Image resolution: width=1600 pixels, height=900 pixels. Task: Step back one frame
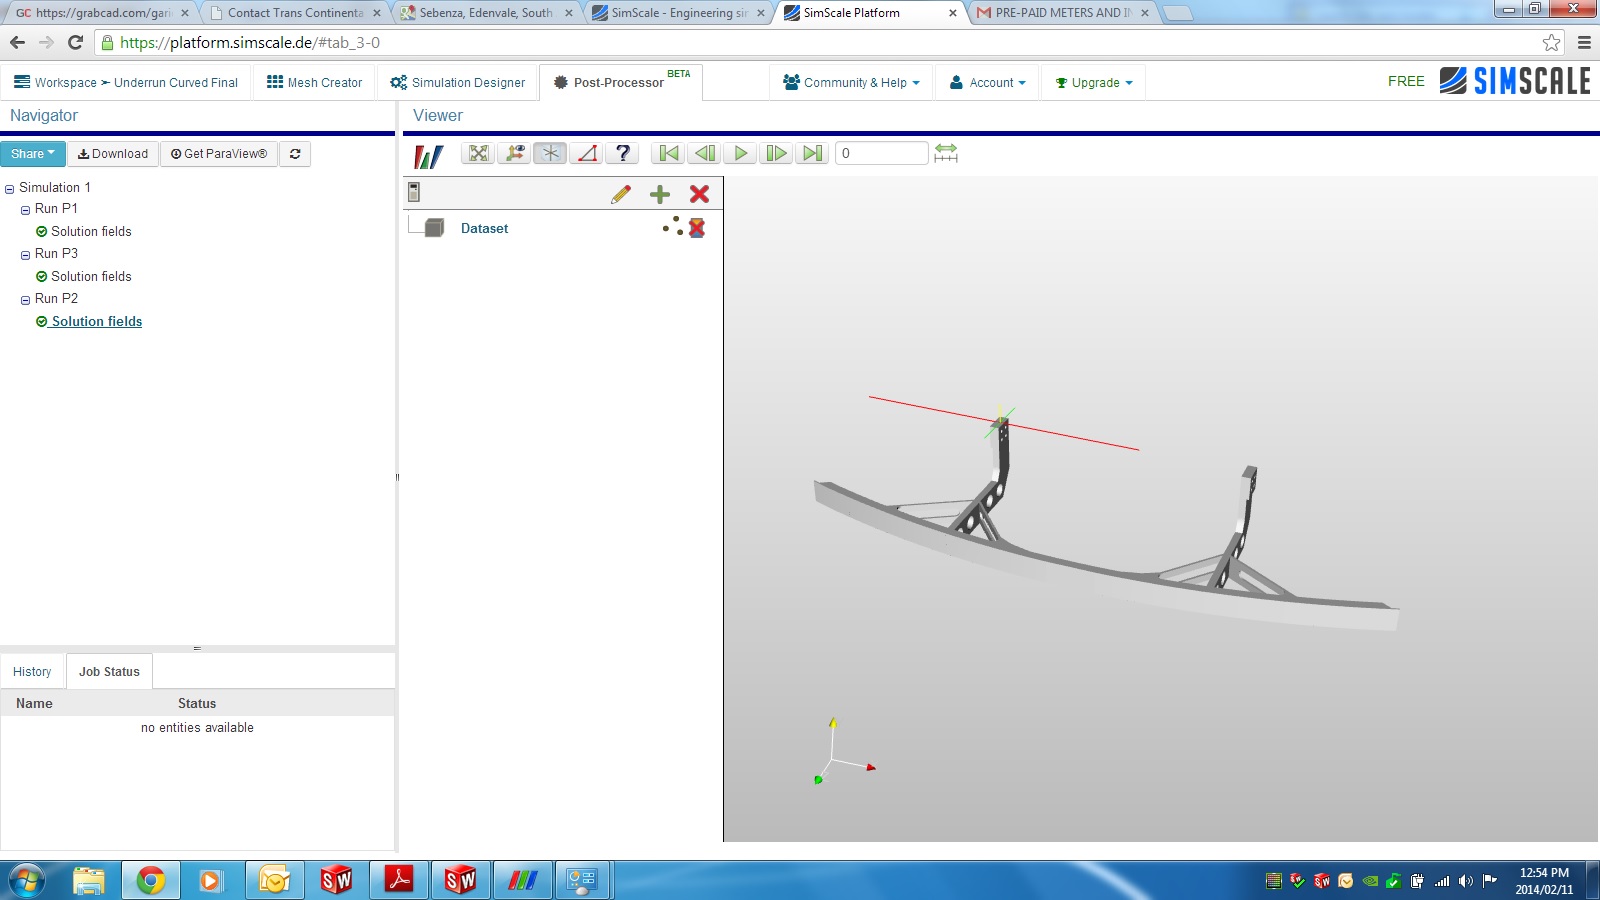pyautogui.click(x=705, y=153)
